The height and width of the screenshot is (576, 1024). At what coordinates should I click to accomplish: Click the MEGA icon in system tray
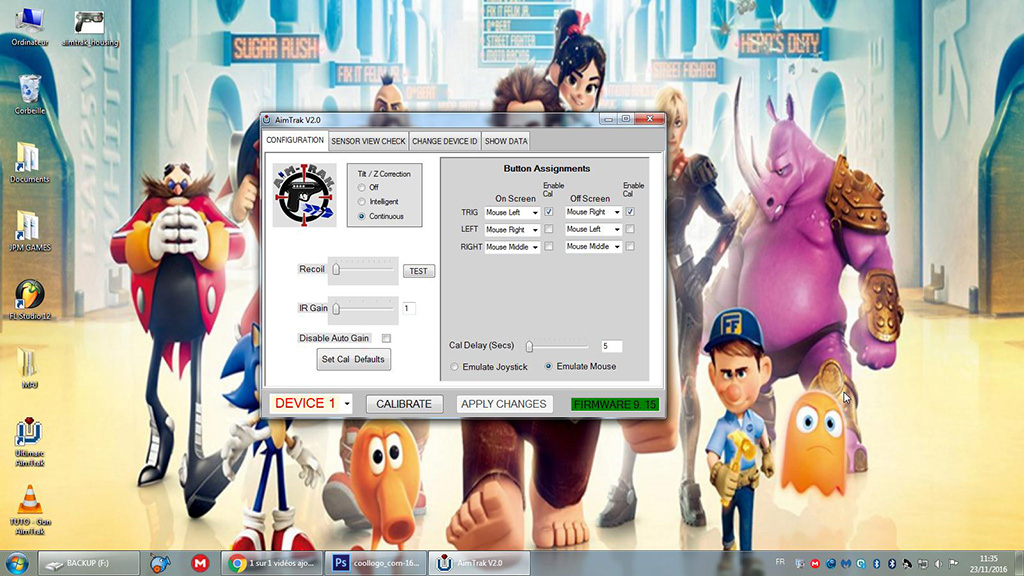click(x=815, y=563)
